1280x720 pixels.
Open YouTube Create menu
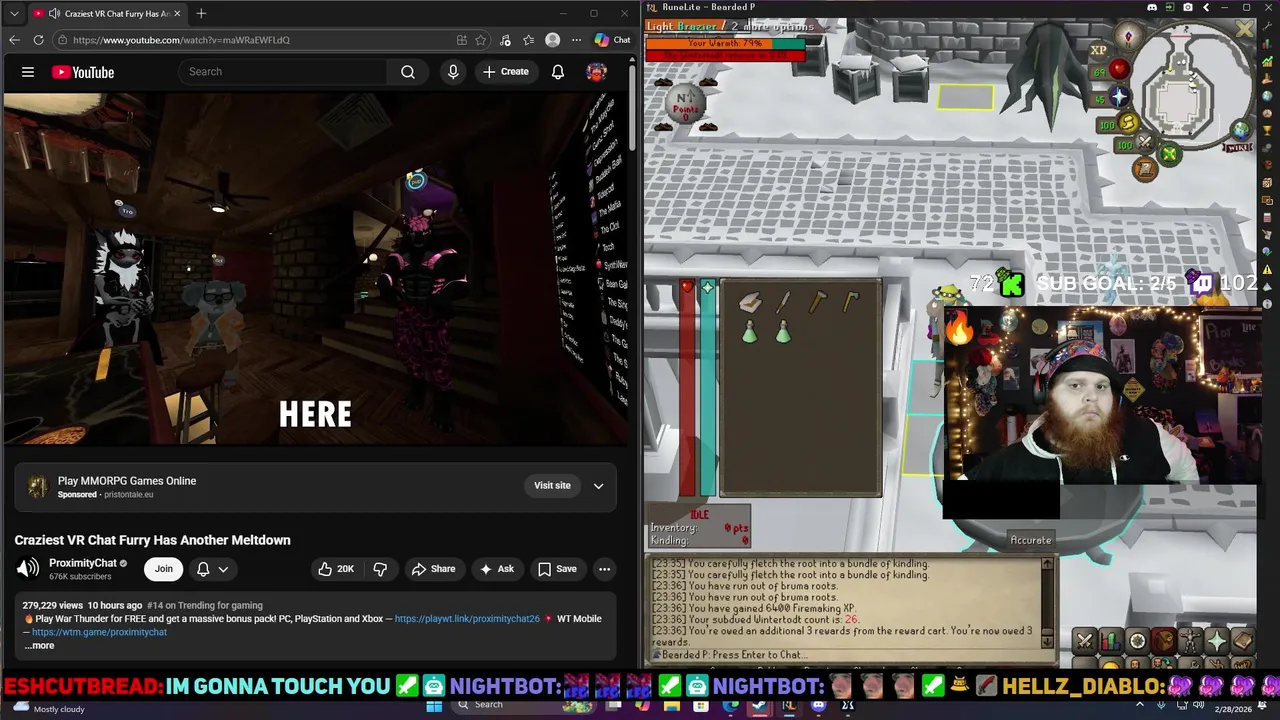click(x=506, y=72)
